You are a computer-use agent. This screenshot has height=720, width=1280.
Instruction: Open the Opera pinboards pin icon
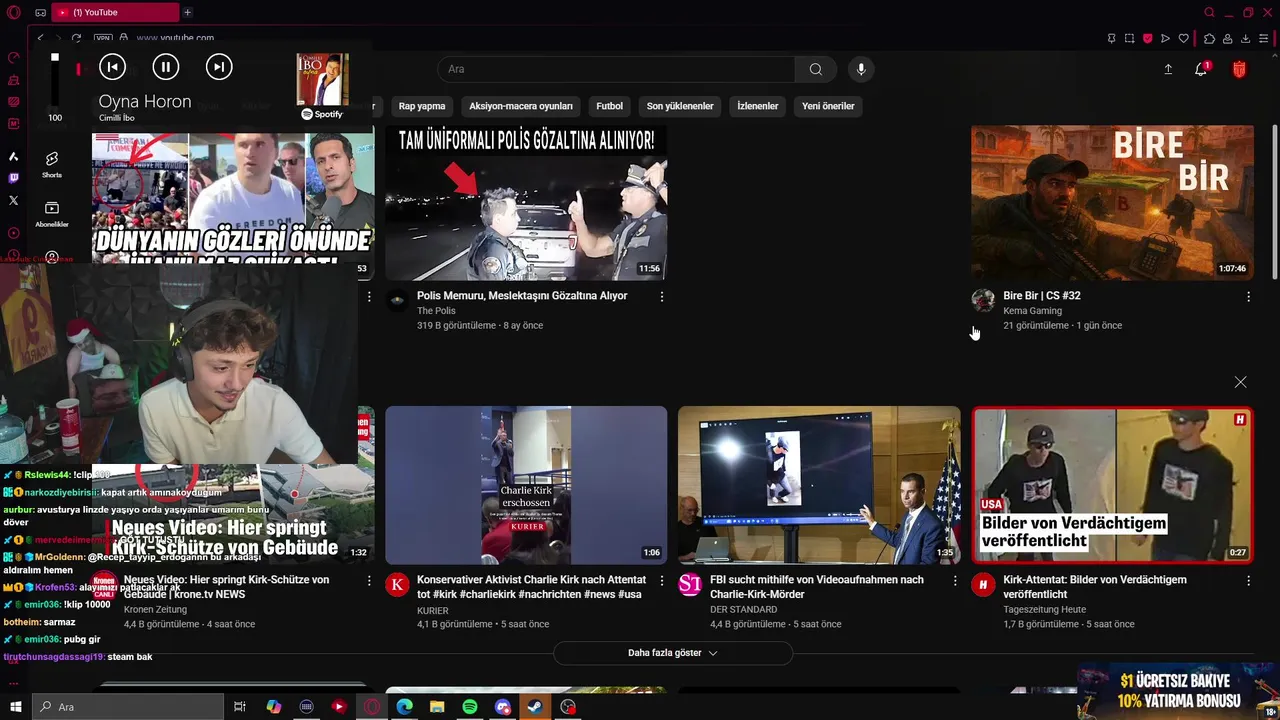click(1112, 38)
